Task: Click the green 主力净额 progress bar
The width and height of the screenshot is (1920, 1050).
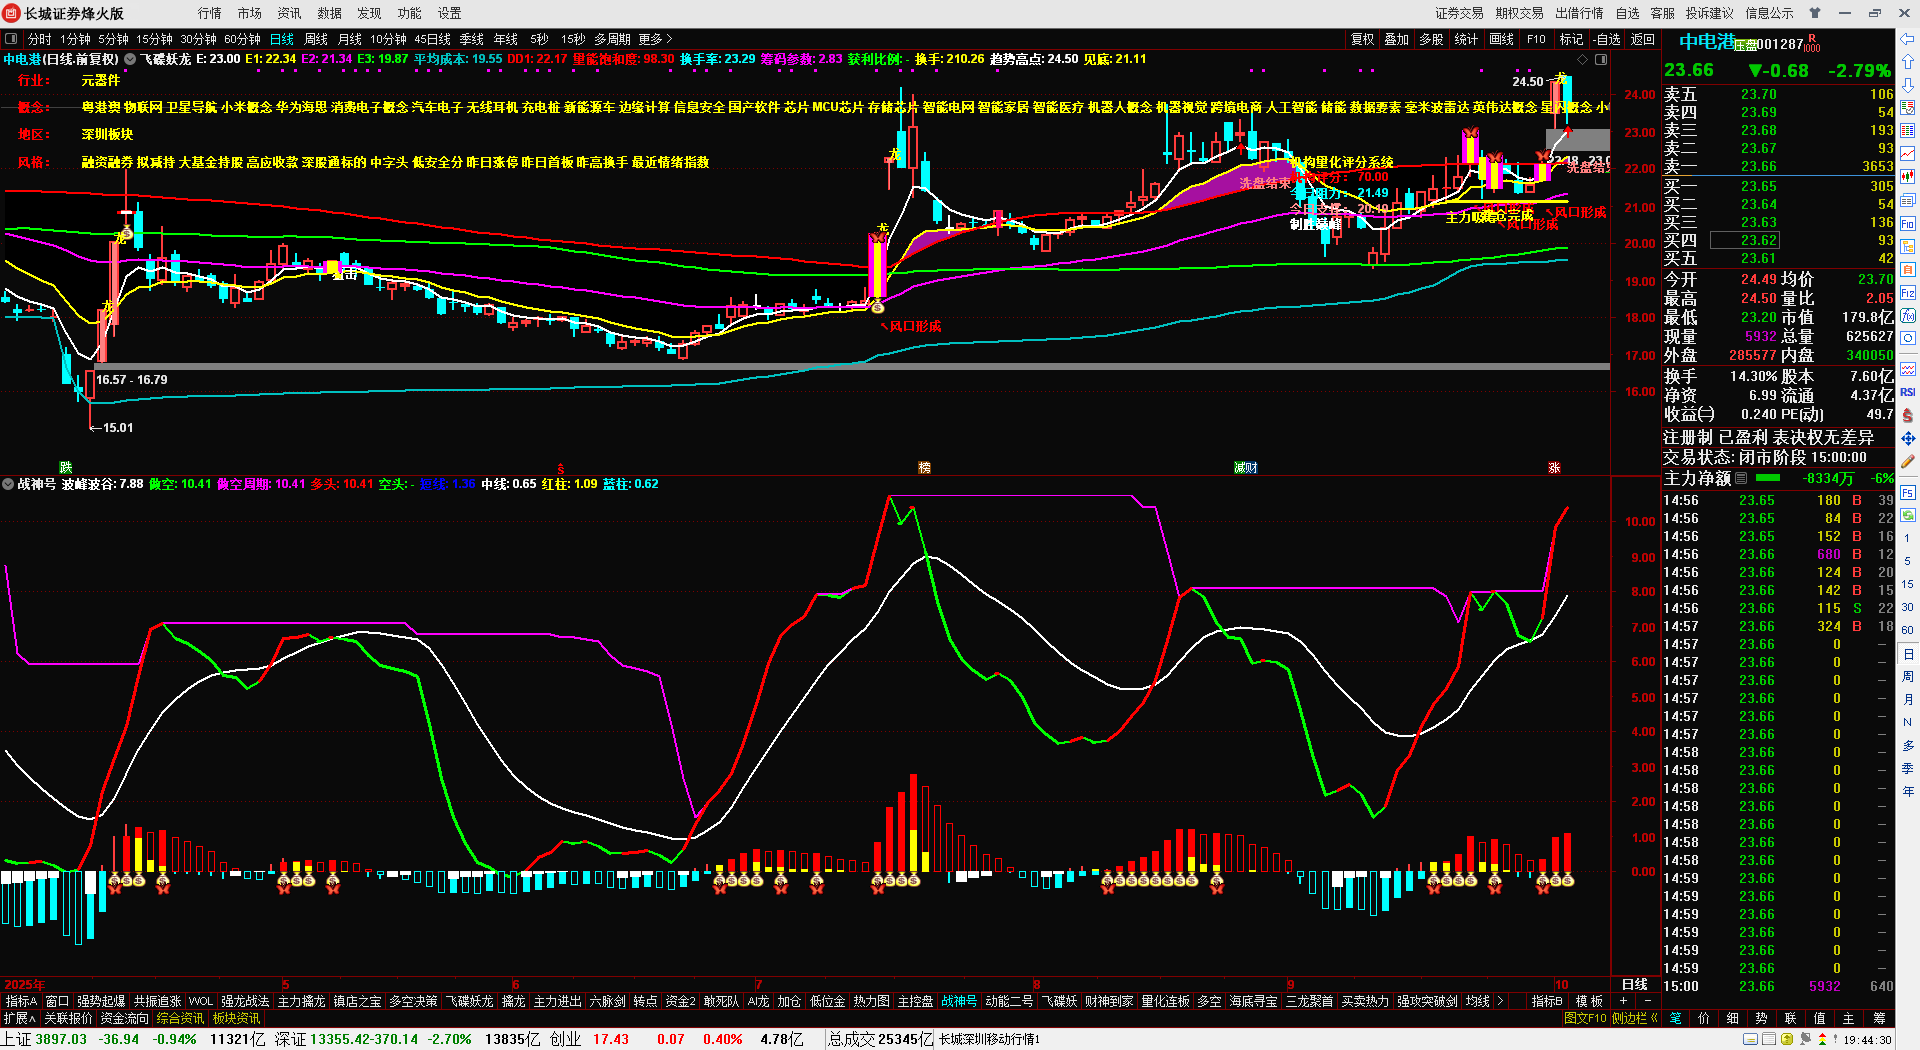Action: click(x=1768, y=478)
